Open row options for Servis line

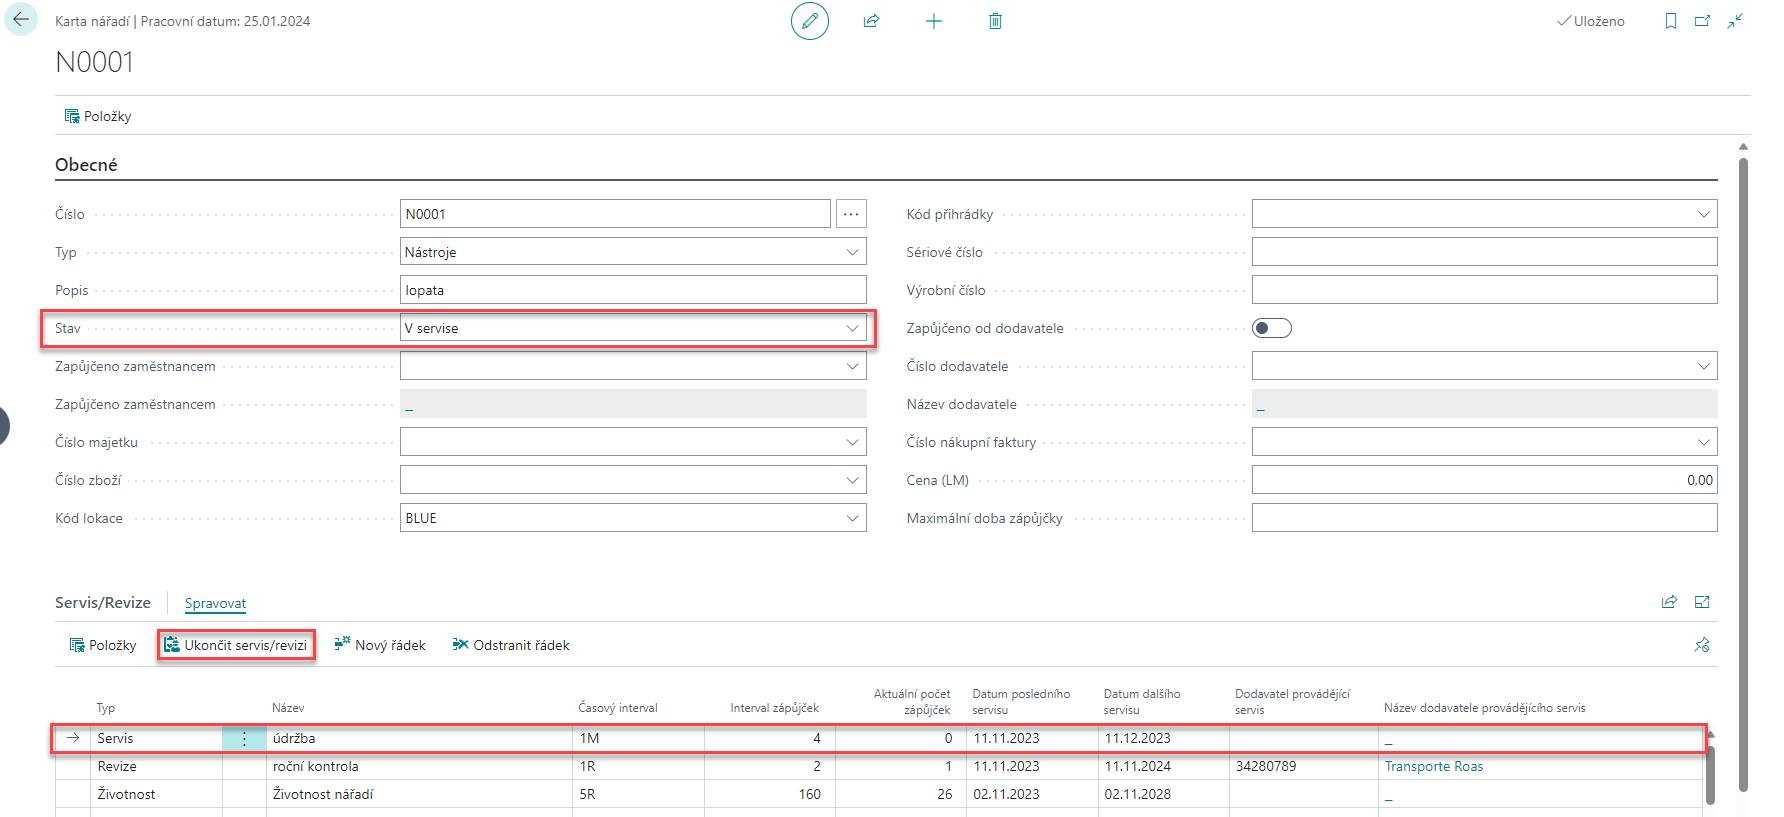click(244, 738)
